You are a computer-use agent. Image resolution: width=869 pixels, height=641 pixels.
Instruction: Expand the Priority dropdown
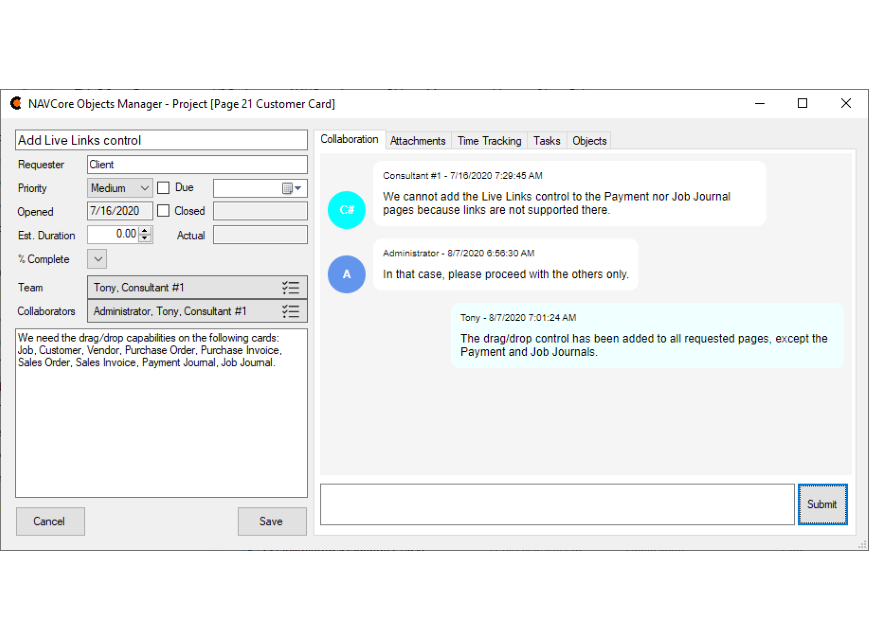click(x=143, y=188)
